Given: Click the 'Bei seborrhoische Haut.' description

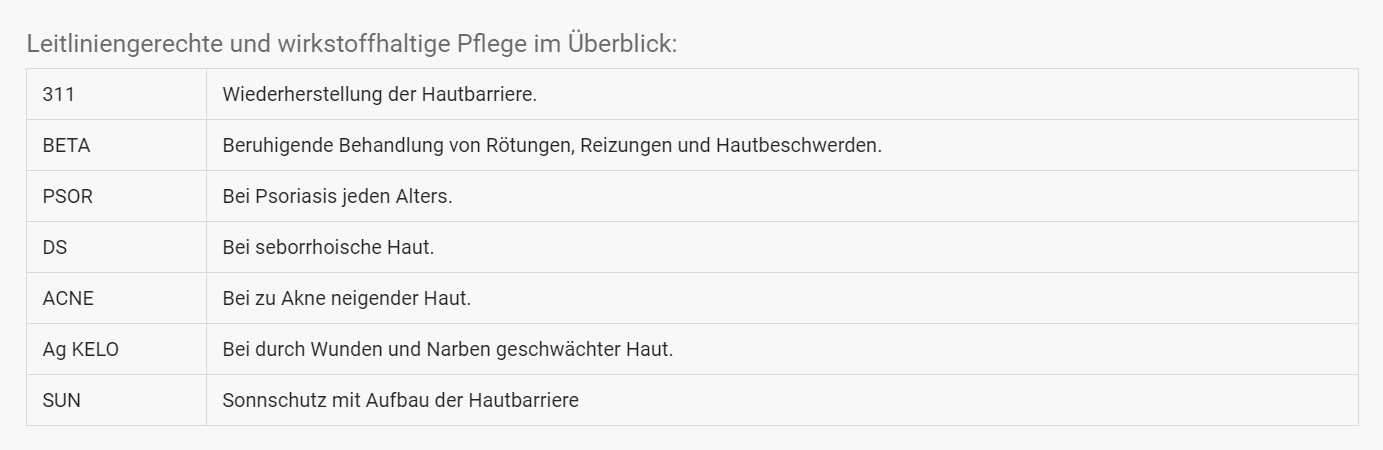Looking at the screenshot, I should point(328,247).
